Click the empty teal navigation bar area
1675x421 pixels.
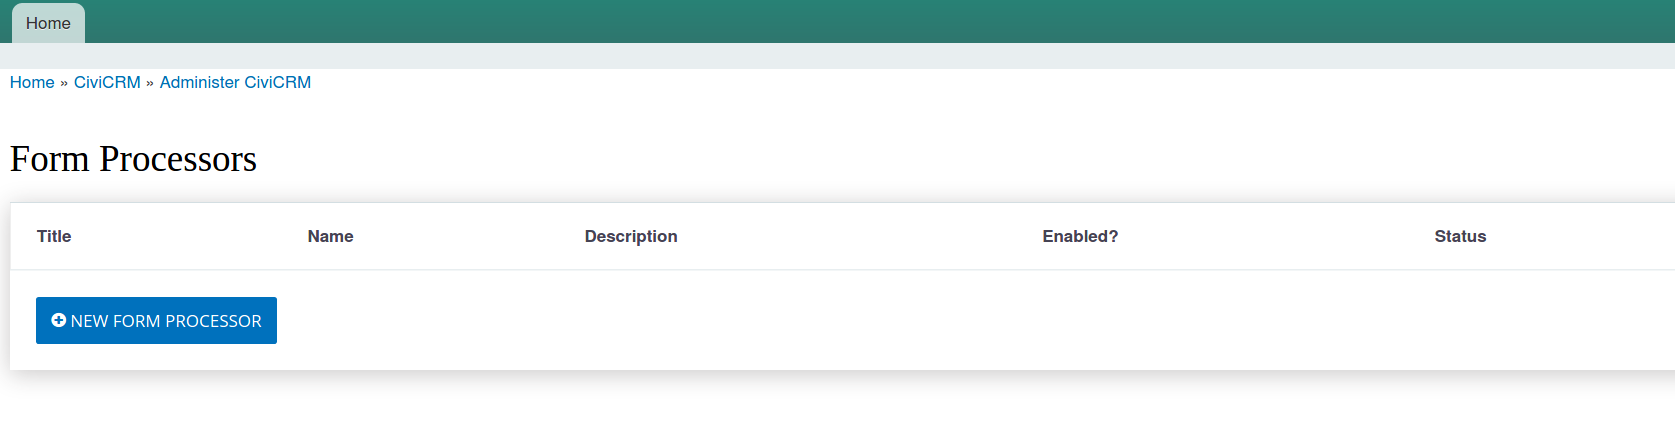click(880, 21)
